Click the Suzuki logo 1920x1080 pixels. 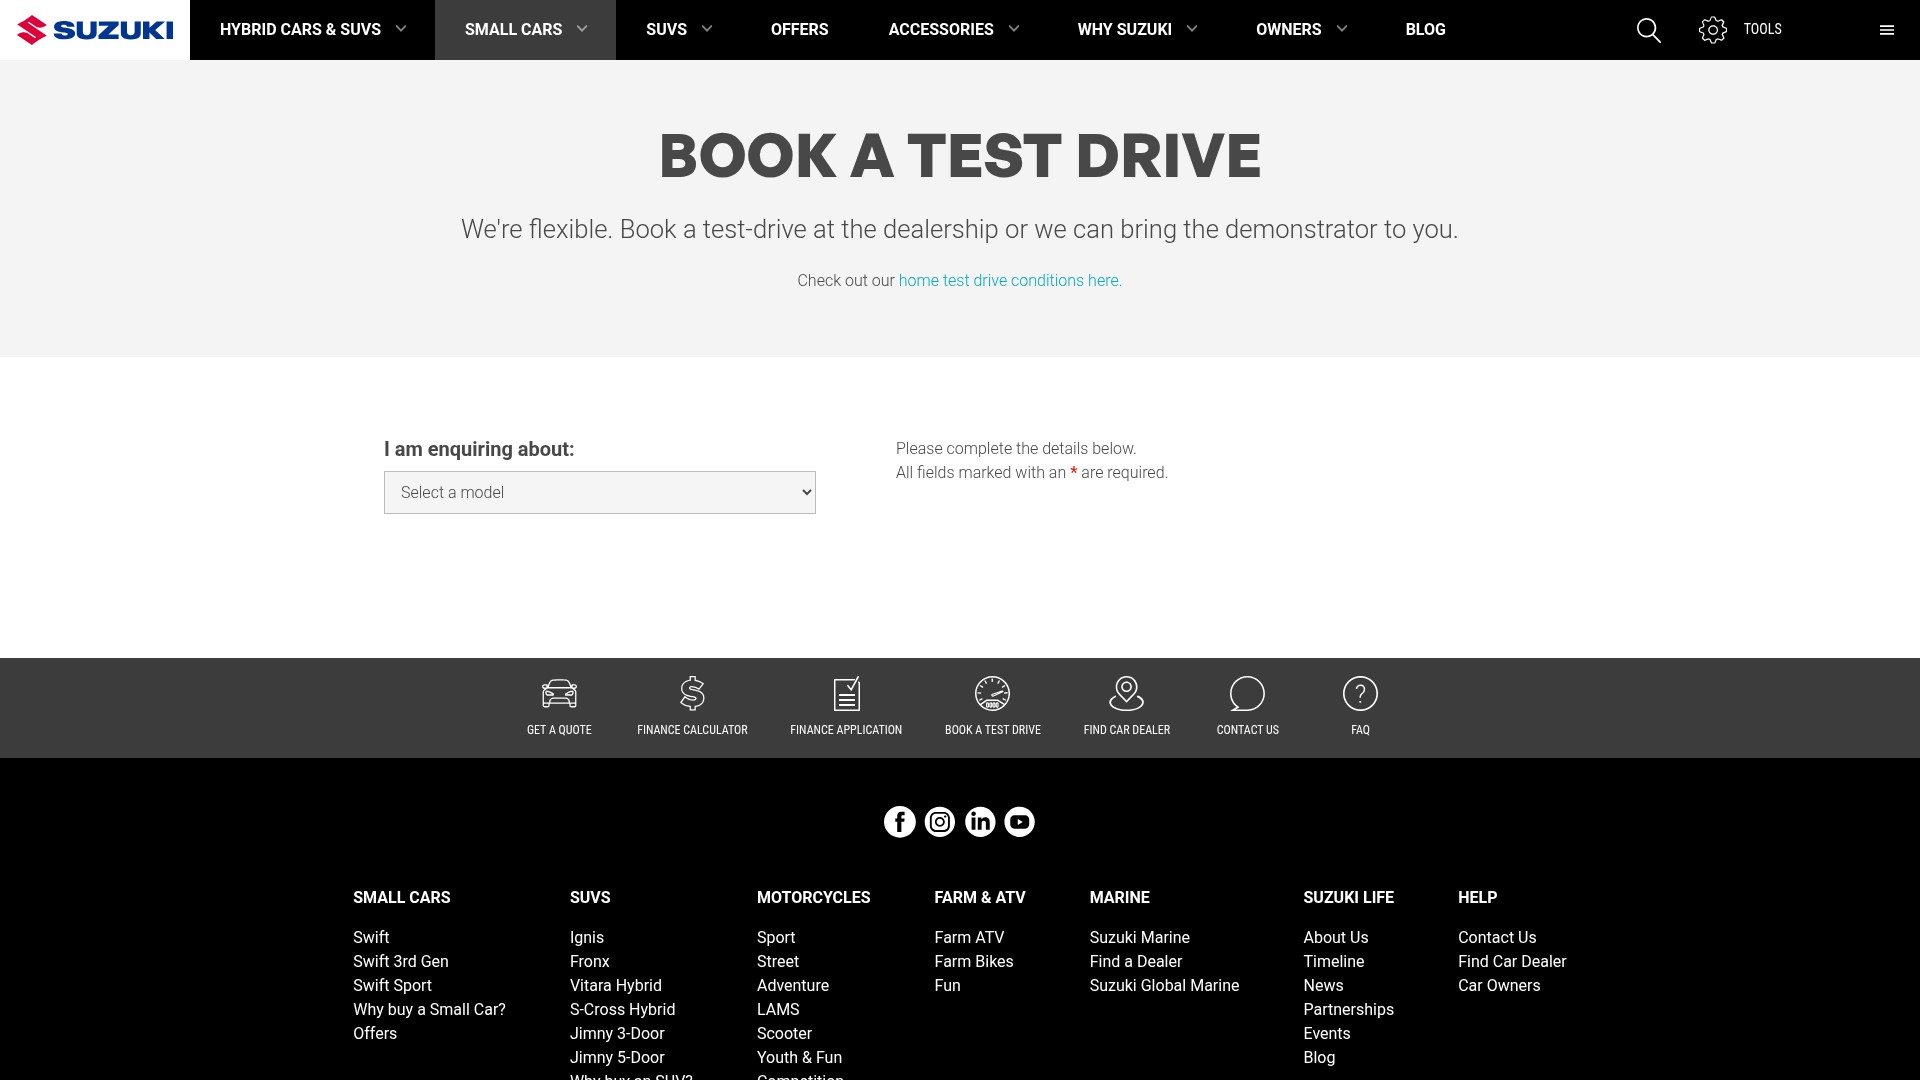[95, 30]
